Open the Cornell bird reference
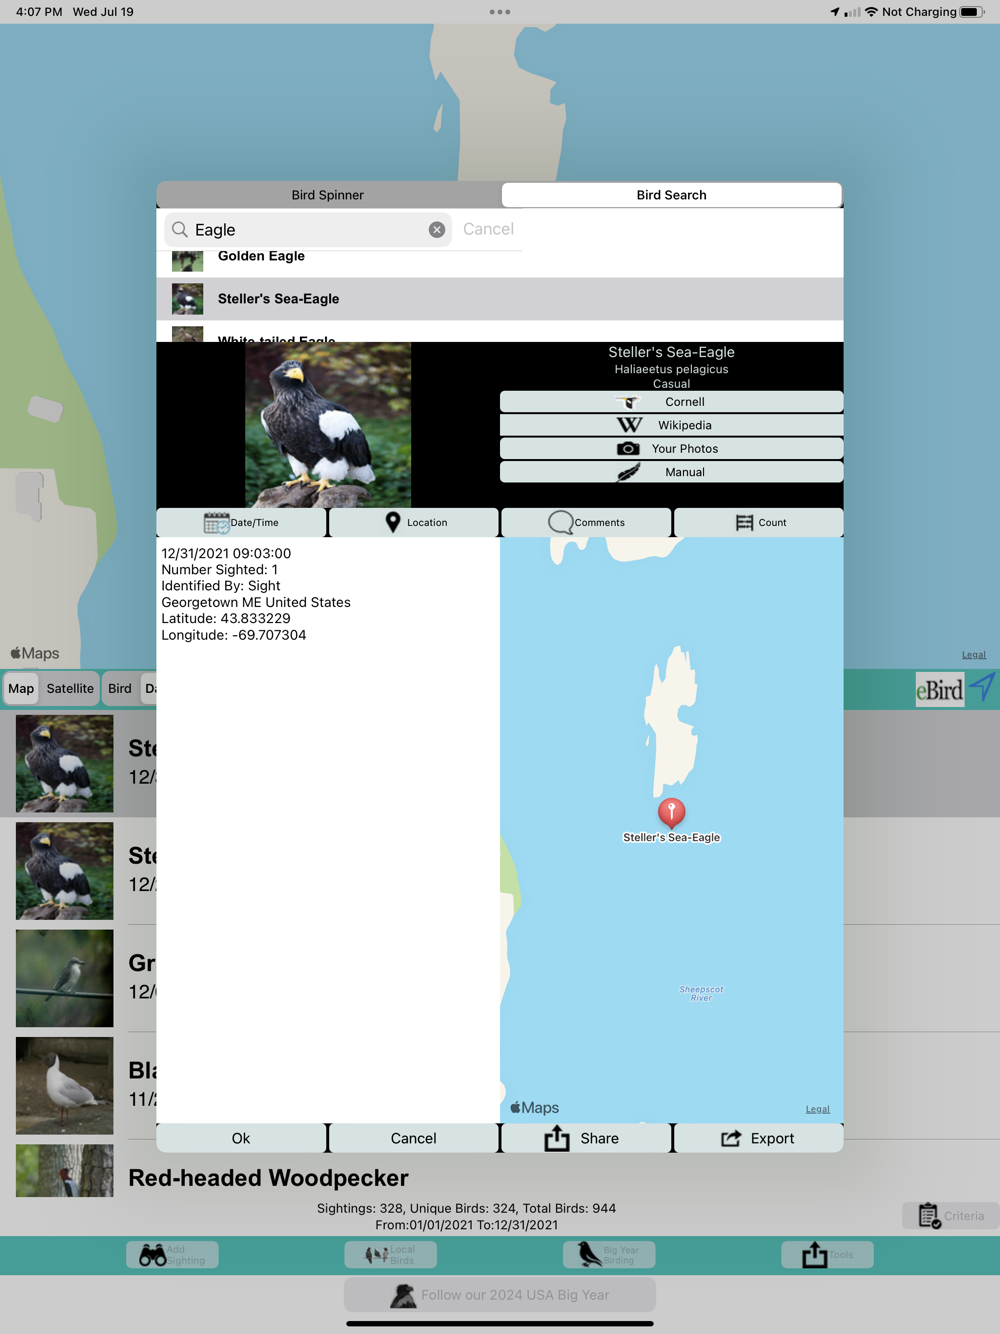The height and width of the screenshot is (1334, 1000). tap(671, 402)
